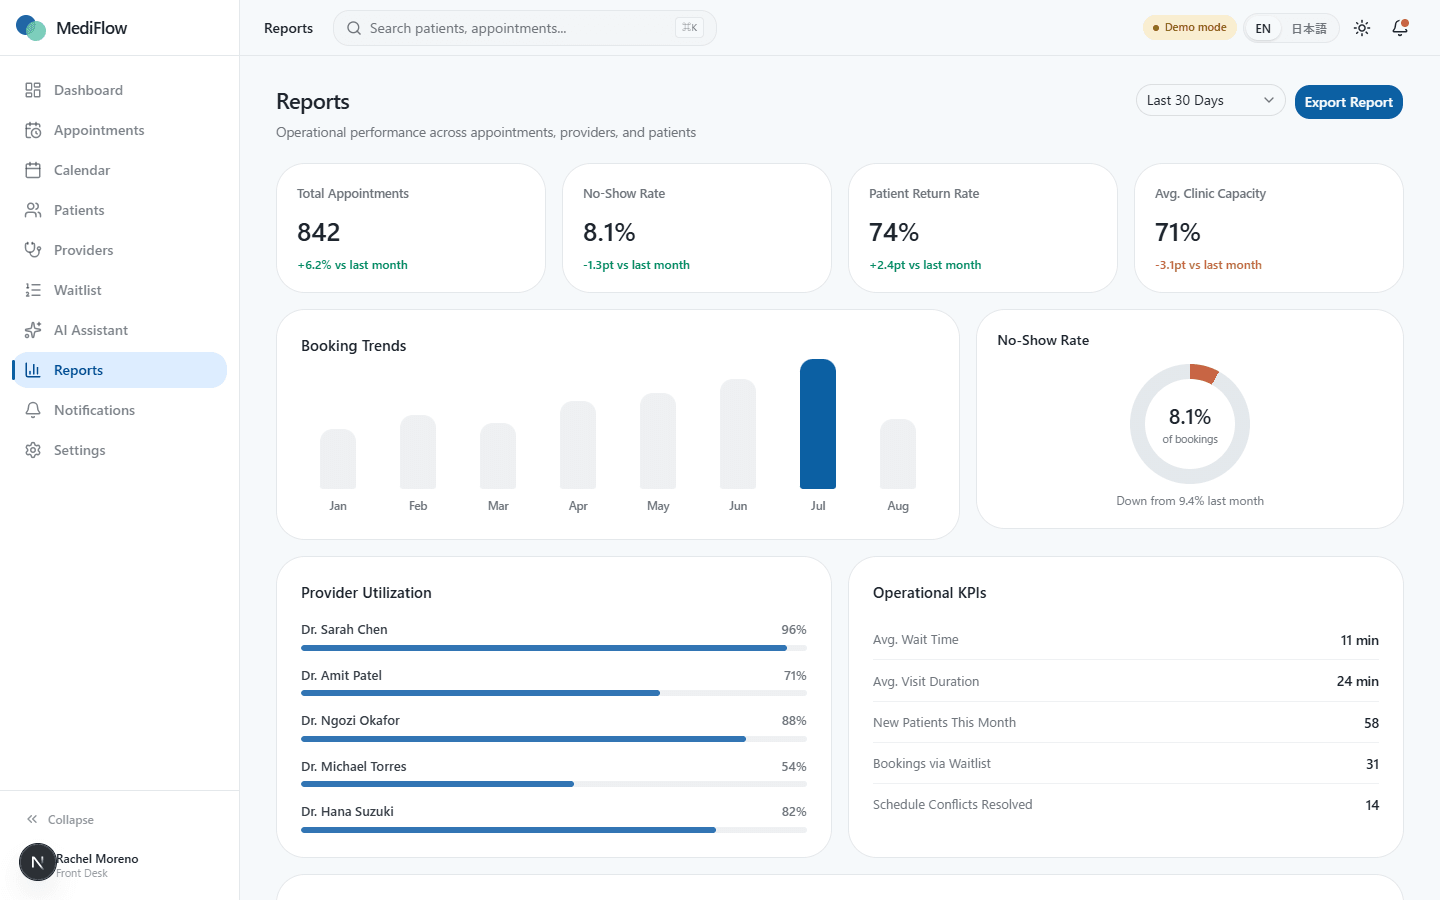Click the search magnifier icon
The width and height of the screenshot is (1440, 900).
click(354, 28)
